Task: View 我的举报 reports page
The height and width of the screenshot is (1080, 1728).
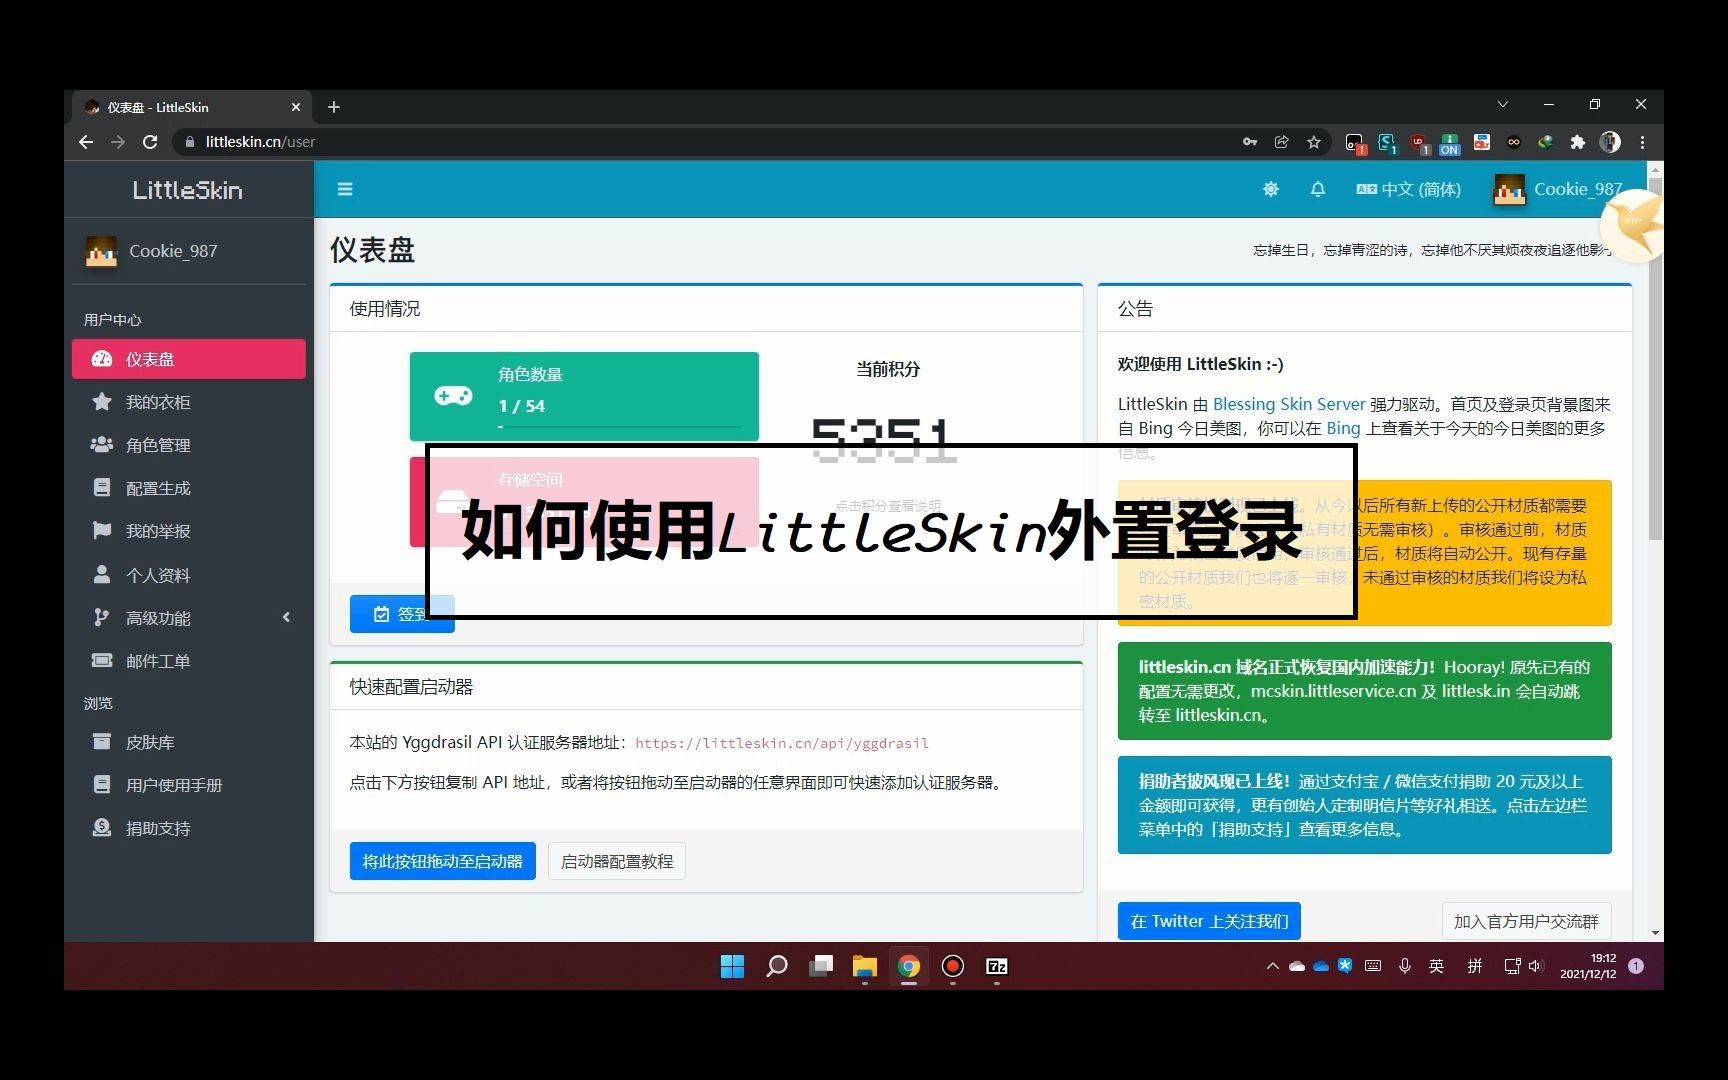Action: 157,531
